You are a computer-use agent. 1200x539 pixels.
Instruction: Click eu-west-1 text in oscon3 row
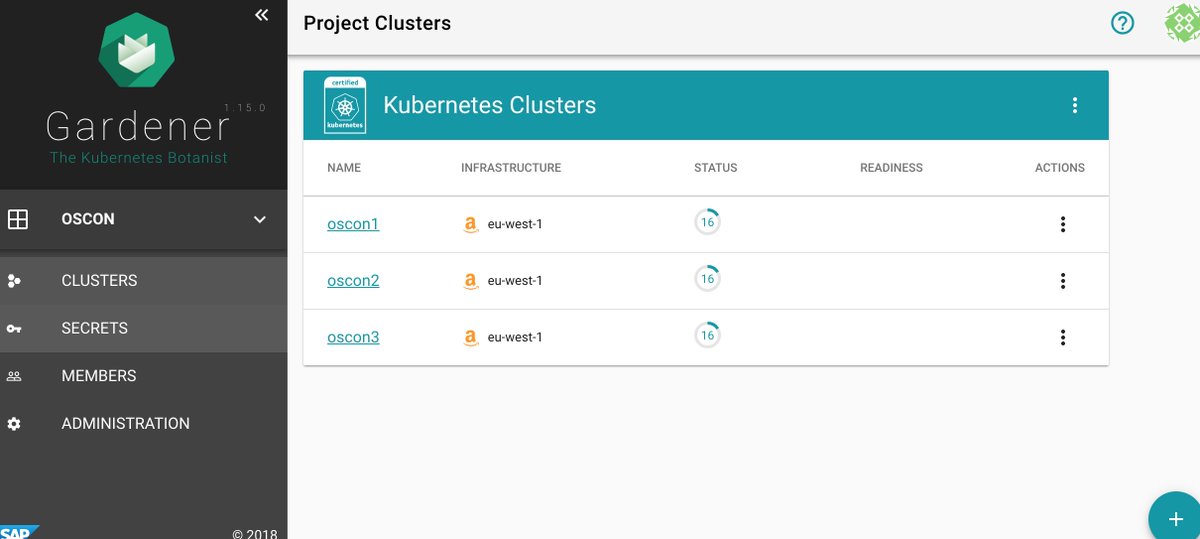(x=515, y=337)
